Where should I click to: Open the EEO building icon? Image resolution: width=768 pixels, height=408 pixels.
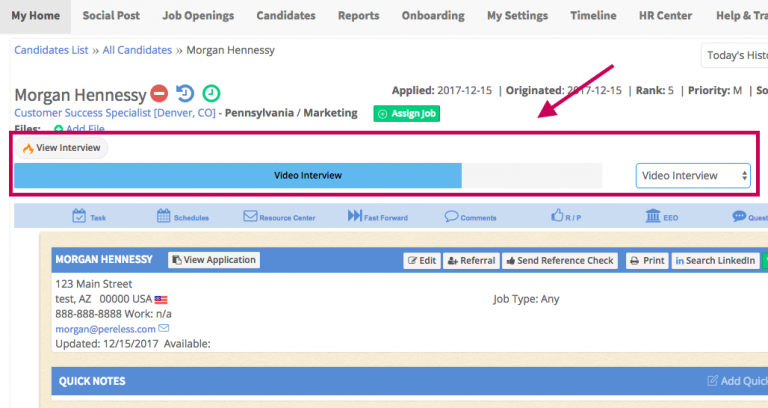coord(653,216)
